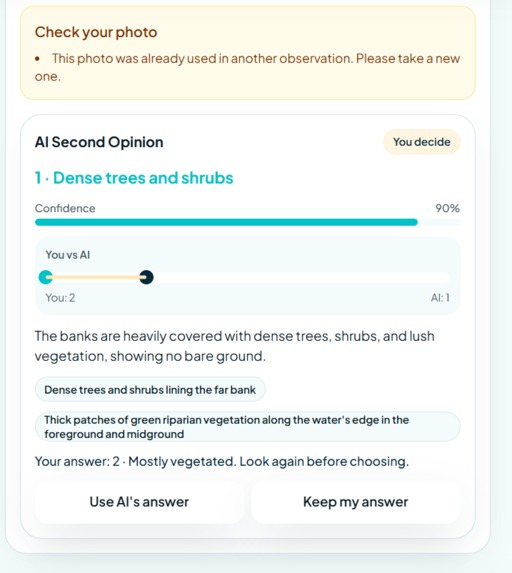Click the Use AI's answer button
512x573 pixels.
pos(139,502)
